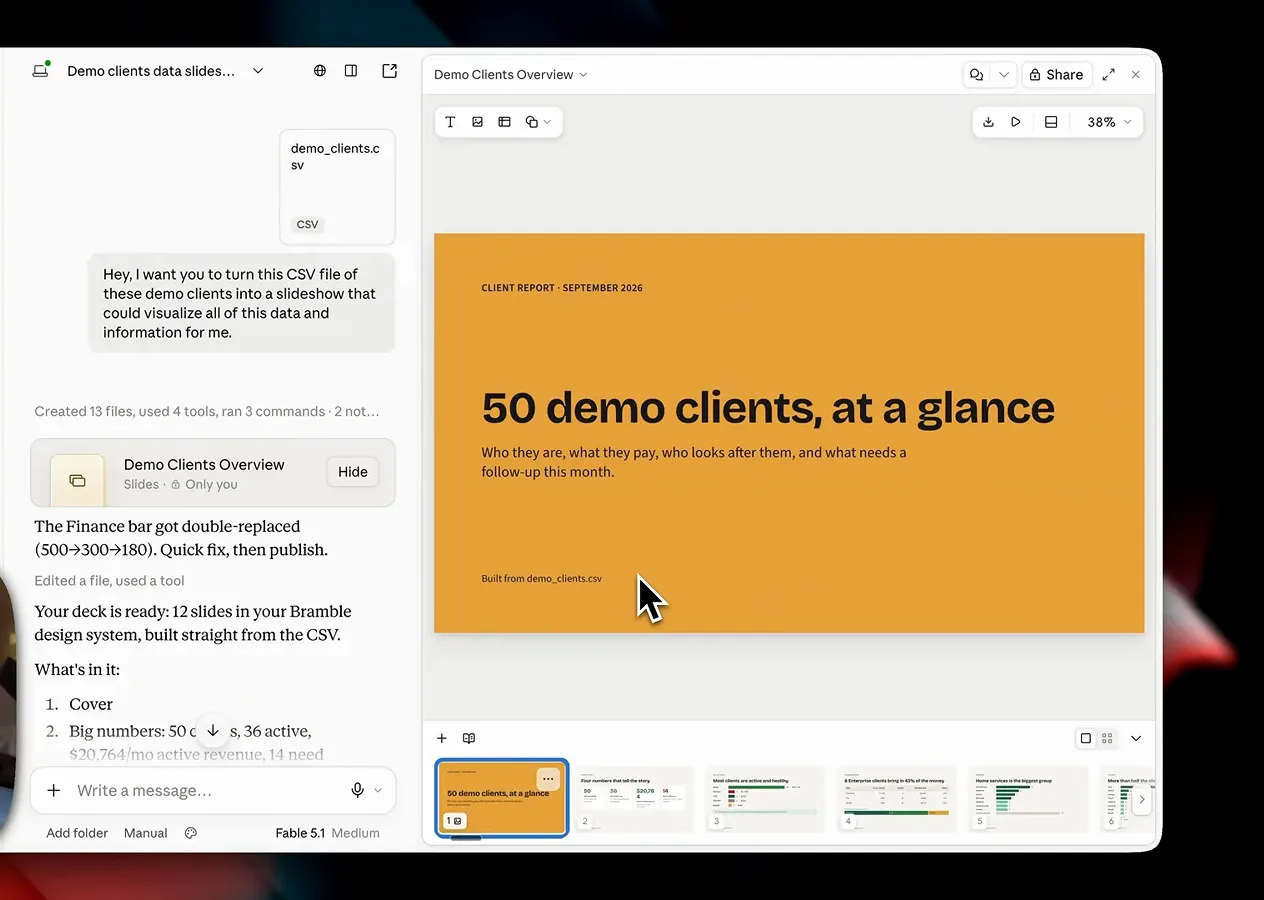Expand the Edited a file, used a tool step
The height and width of the screenshot is (900, 1264).
tap(109, 580)
